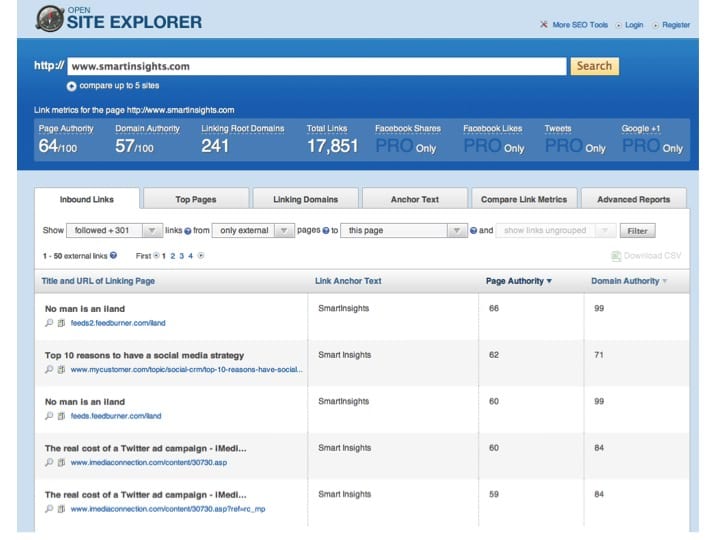Open the Anchor Text tab

(x=415, y=199)
